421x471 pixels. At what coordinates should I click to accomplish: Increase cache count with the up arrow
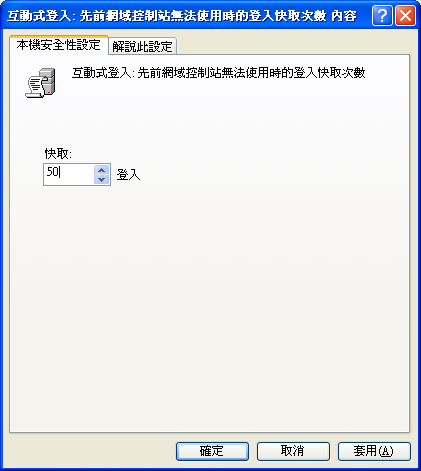[102, 170]
